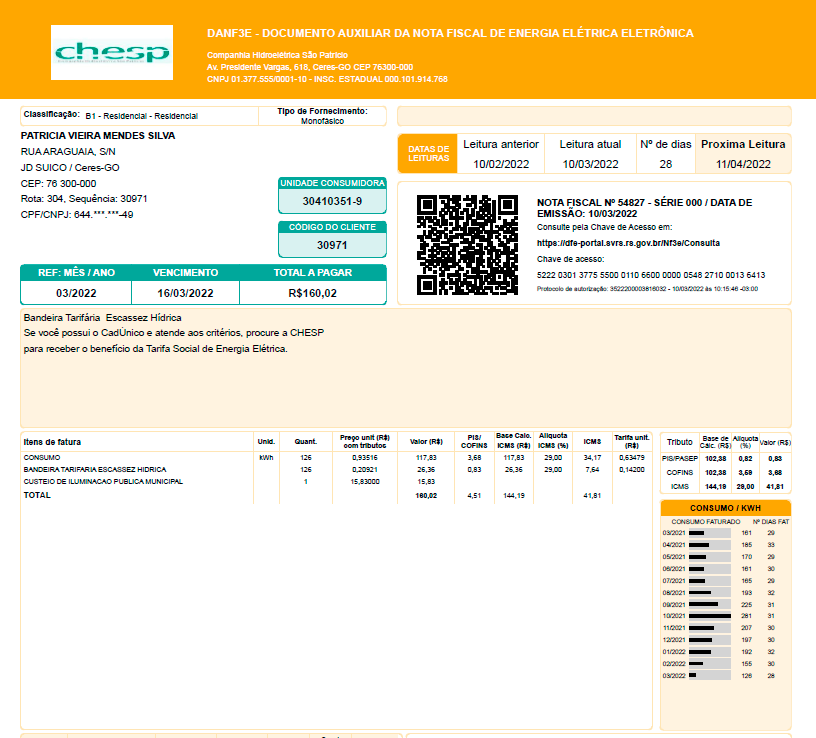Click the Ref Mês/Ano value 03/2022
This screenshot has width=816, height=738.
pos(75,293)
